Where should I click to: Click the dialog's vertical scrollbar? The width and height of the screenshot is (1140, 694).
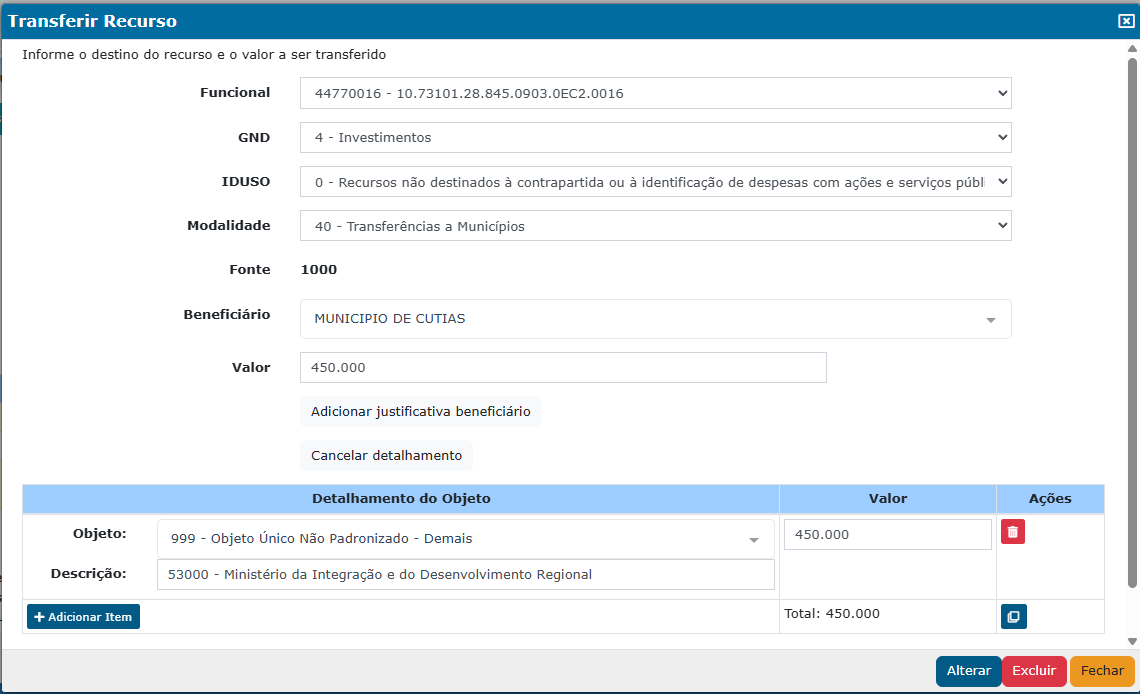tap(1132, 320)
